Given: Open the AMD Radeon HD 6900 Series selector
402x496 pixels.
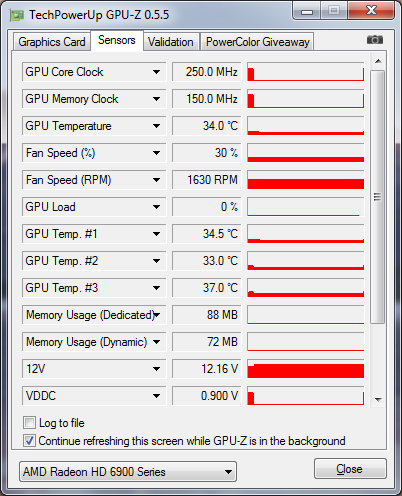Looking at the screenshot, I should pyautogui.click(x=128, y=471).
